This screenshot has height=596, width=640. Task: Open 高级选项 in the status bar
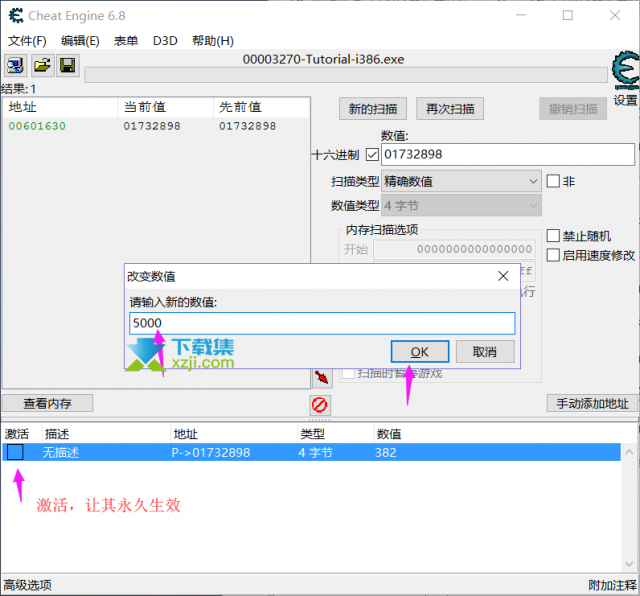27,585
